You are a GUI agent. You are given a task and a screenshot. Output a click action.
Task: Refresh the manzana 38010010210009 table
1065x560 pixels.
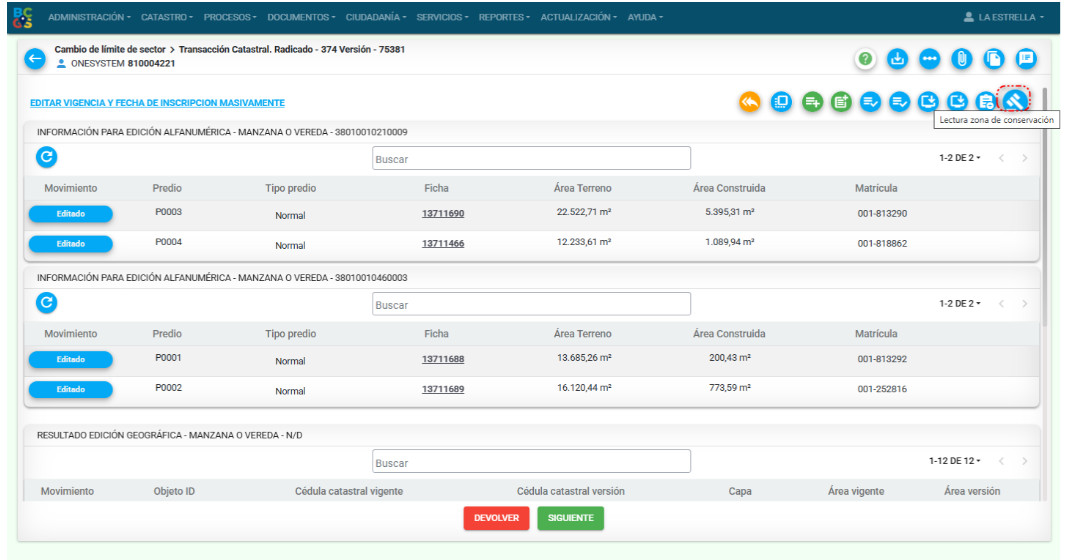coord(46,157)
